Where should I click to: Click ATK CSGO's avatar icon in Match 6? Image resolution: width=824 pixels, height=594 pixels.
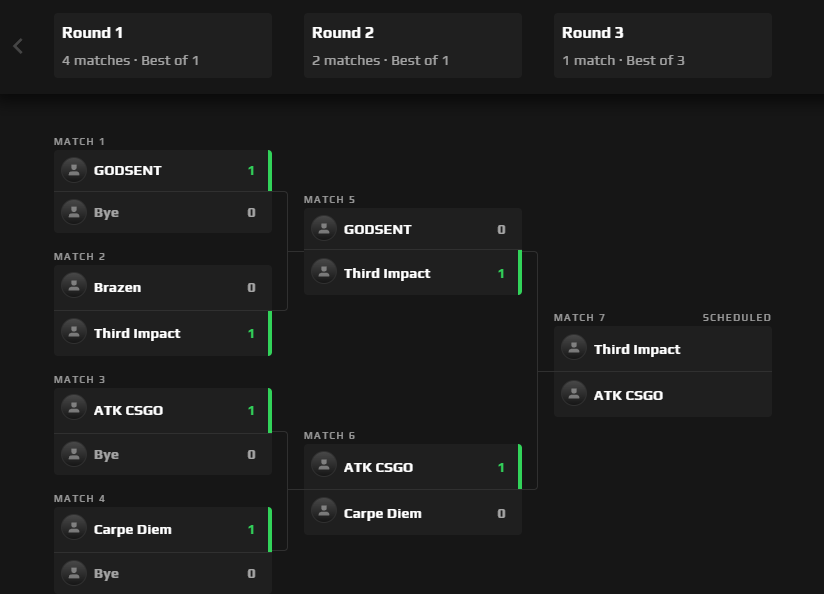click(323, 467)
